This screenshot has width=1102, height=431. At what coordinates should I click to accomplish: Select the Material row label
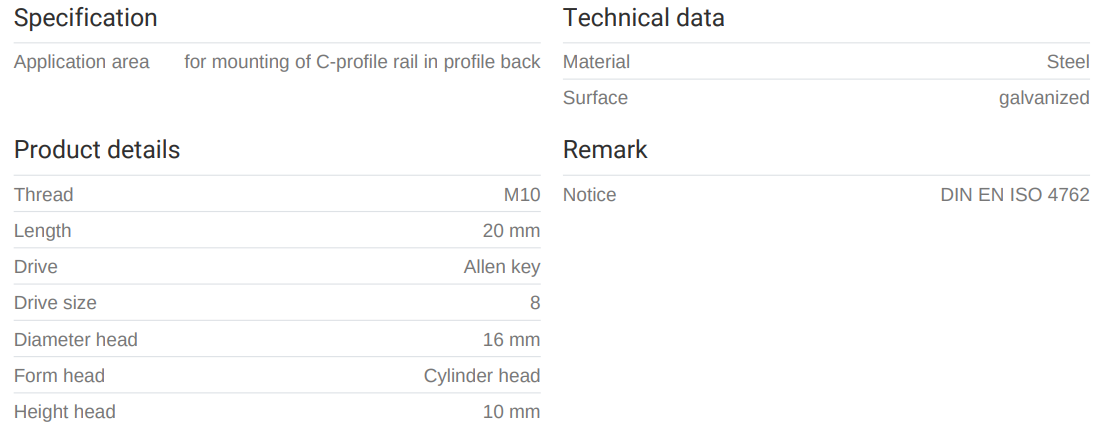(596, 62)
